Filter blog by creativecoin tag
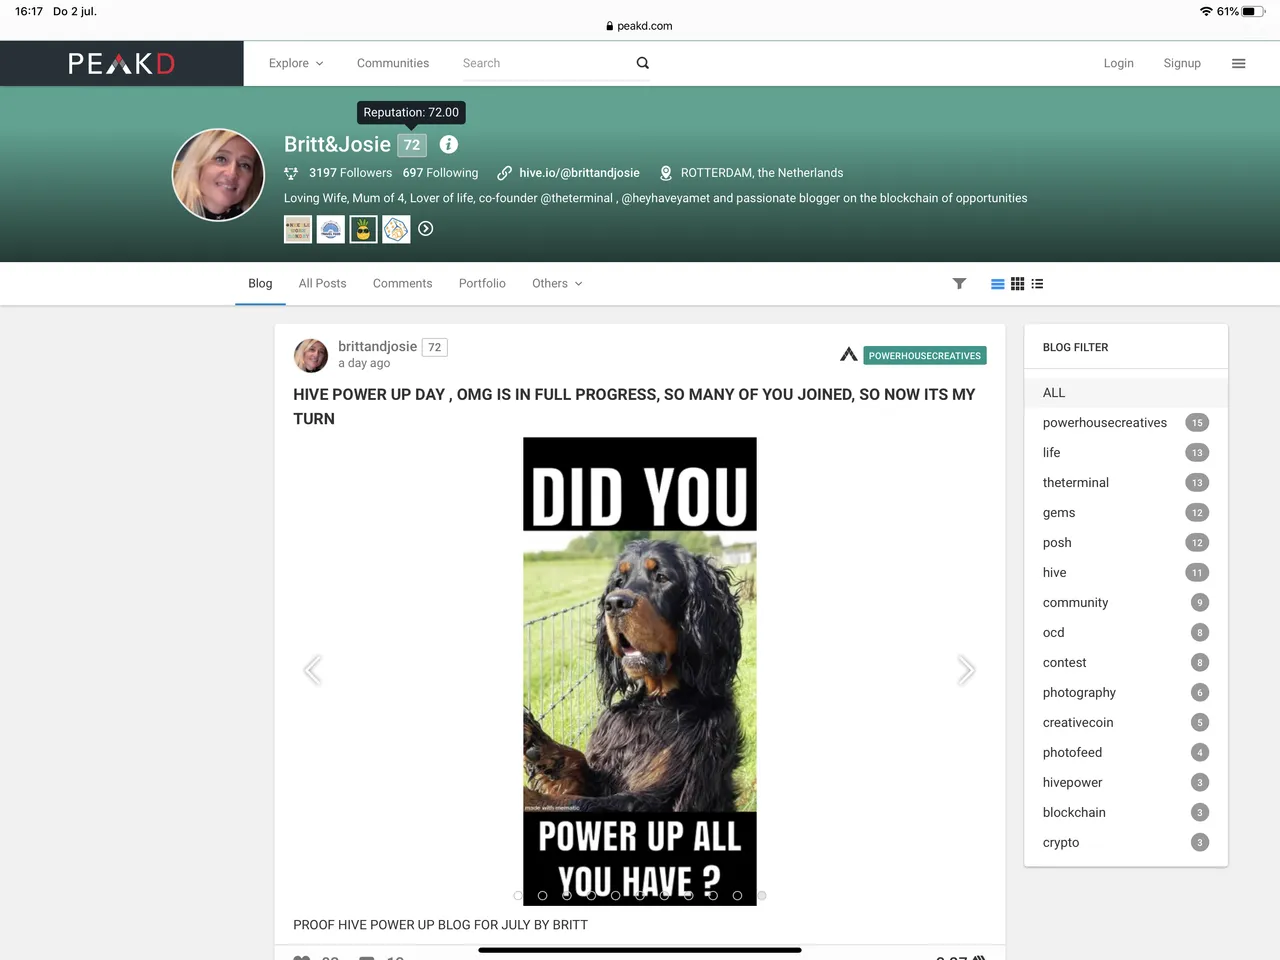 click(x=1126, y=723)
